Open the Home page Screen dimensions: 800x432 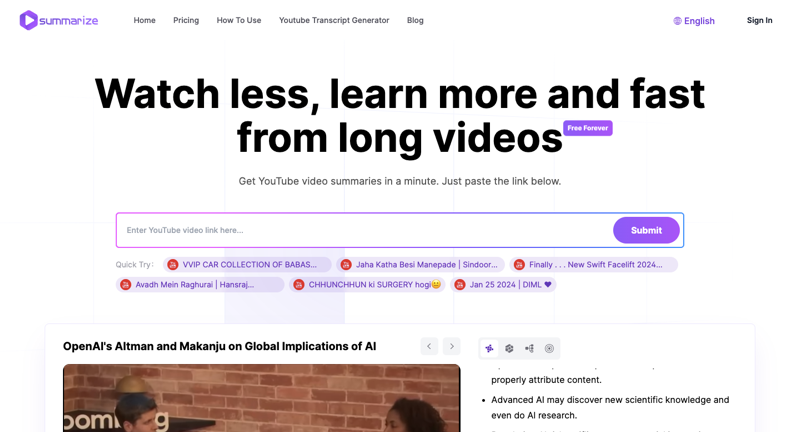point(144,20)
